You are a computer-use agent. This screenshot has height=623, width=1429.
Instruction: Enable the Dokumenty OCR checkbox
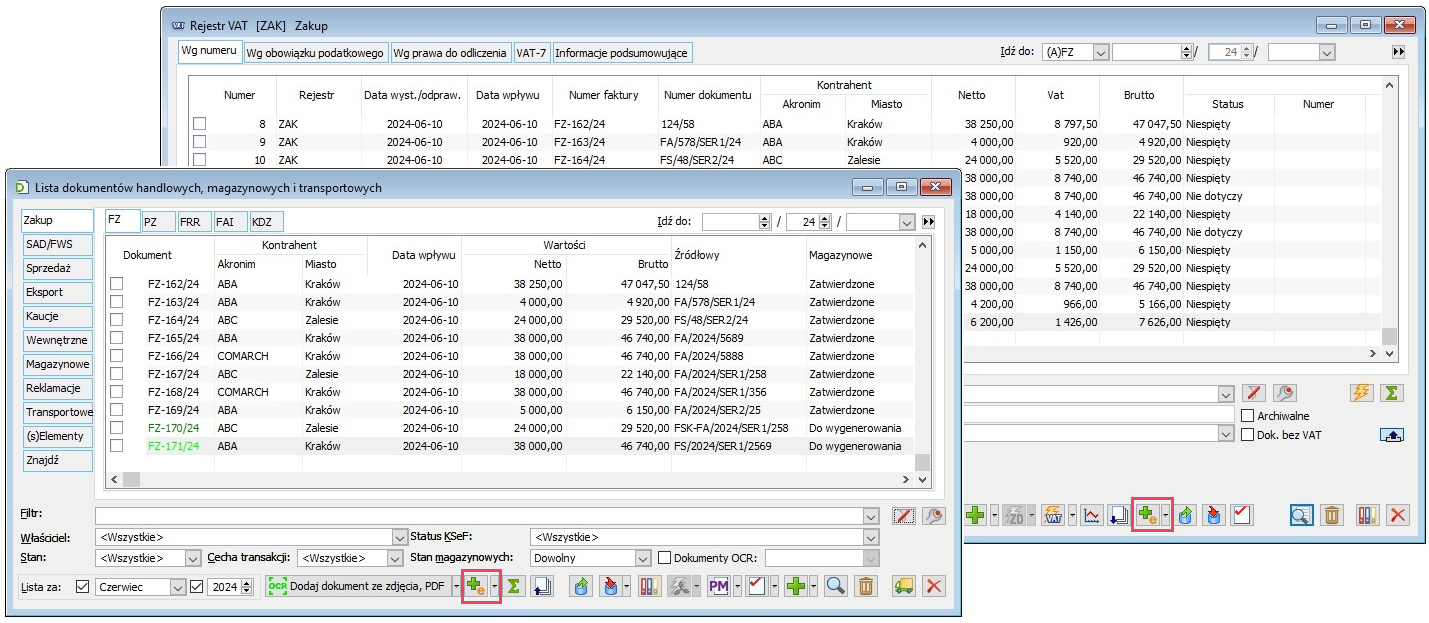pos(665,558)
